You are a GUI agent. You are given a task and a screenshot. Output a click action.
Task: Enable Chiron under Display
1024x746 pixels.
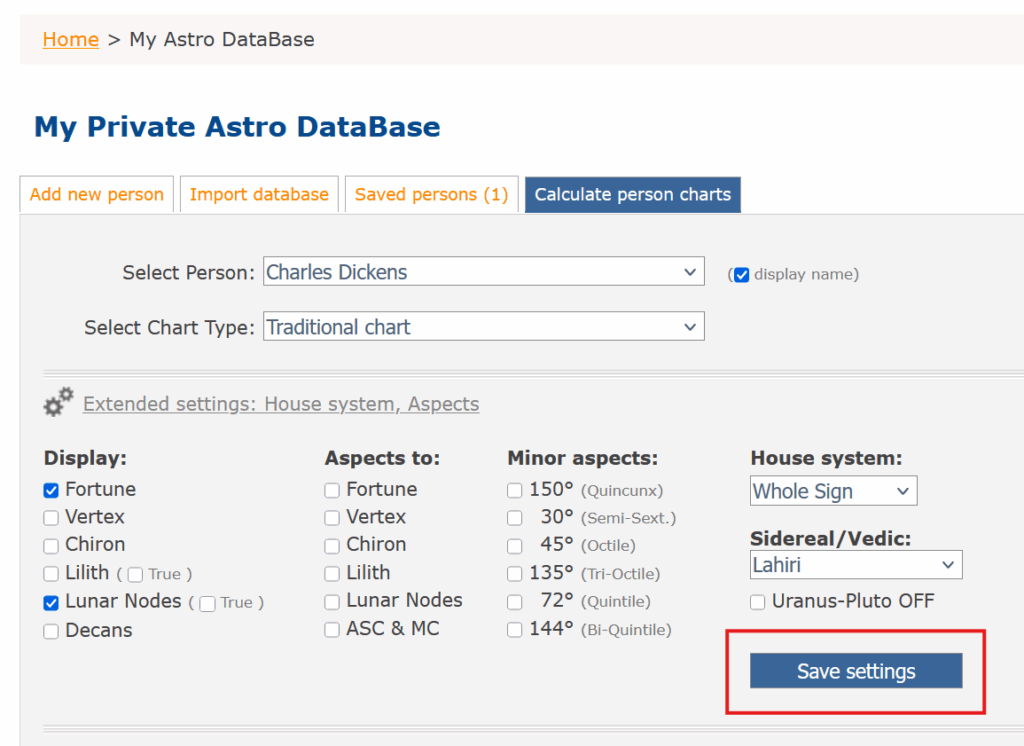coord(51,546)
